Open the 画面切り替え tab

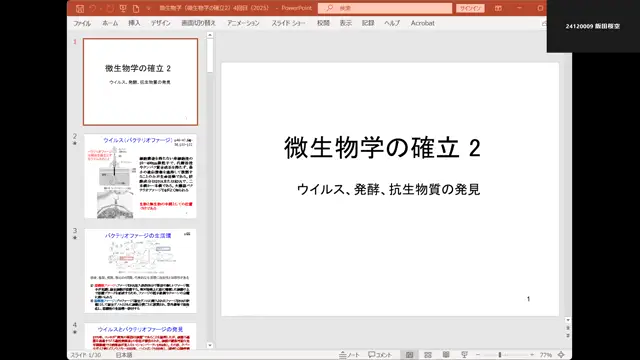198,23
